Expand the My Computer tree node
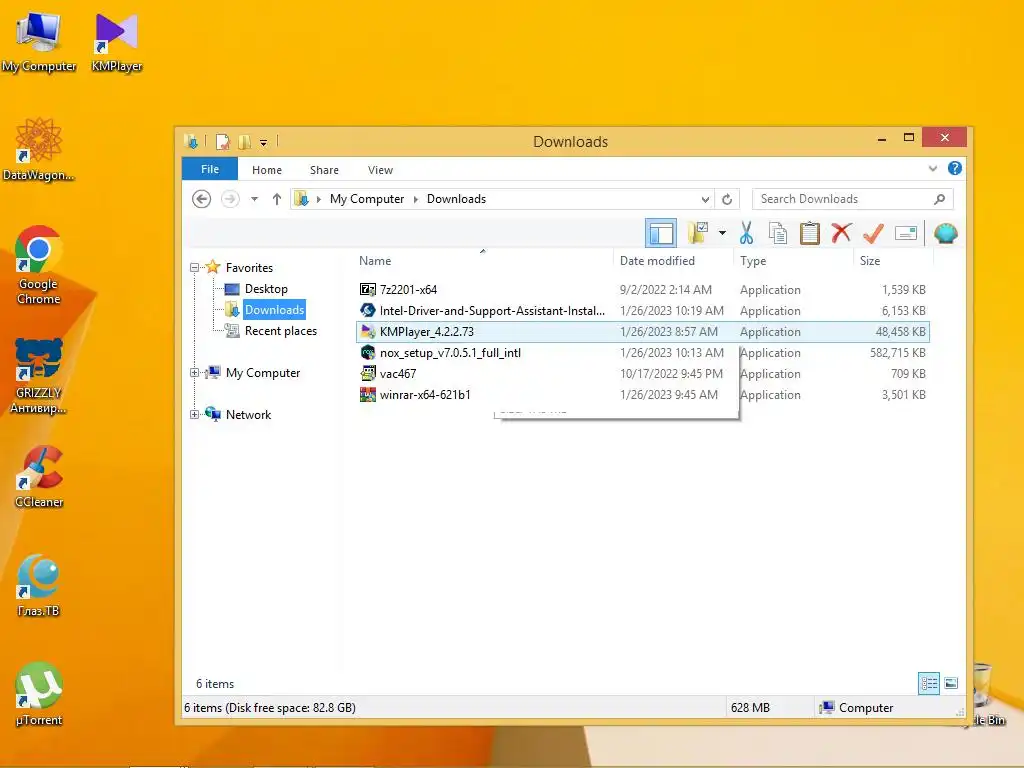The width and height of the screenshot is (1024, 768). point(195,373)
